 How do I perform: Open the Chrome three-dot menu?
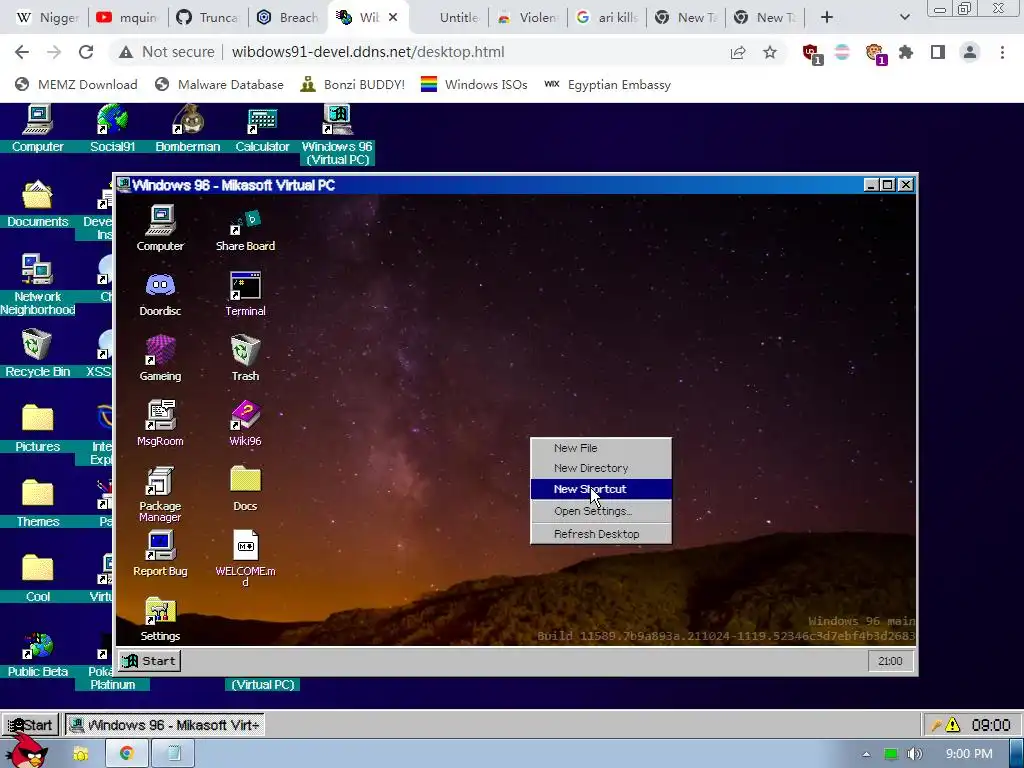click(1002, 52)
